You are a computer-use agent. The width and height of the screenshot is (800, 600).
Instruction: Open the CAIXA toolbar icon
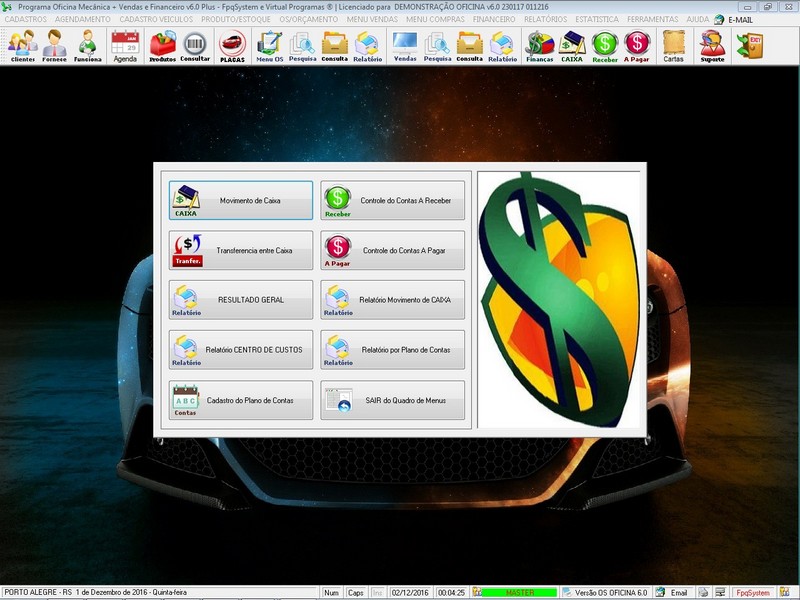click(x=572, y=46)
